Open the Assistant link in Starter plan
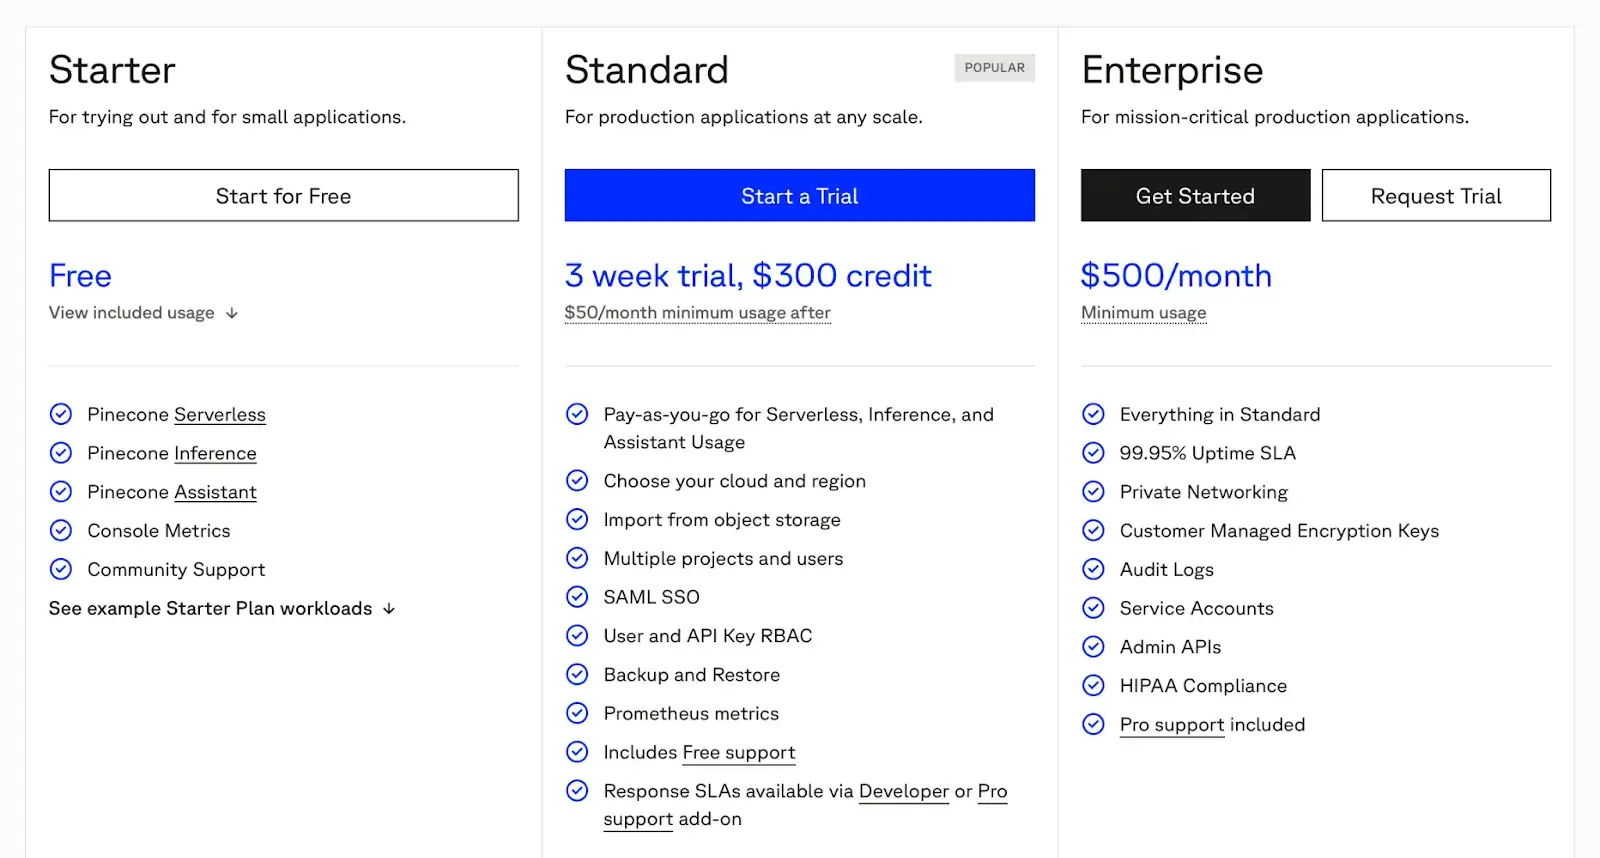The height and width of the screenshot is (858, 1600). 215,492
